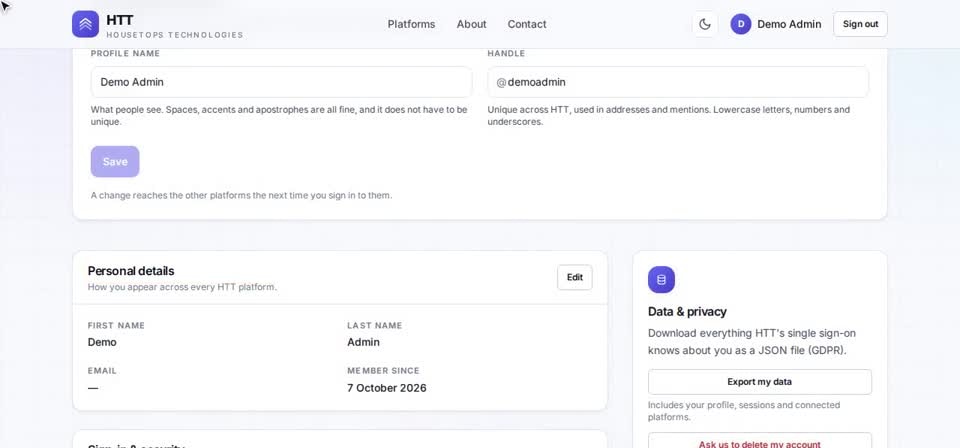The height and width of the screenshot is (448, 960).
Task: Click the first name value Demo
Action: click(x=102, y=342)
